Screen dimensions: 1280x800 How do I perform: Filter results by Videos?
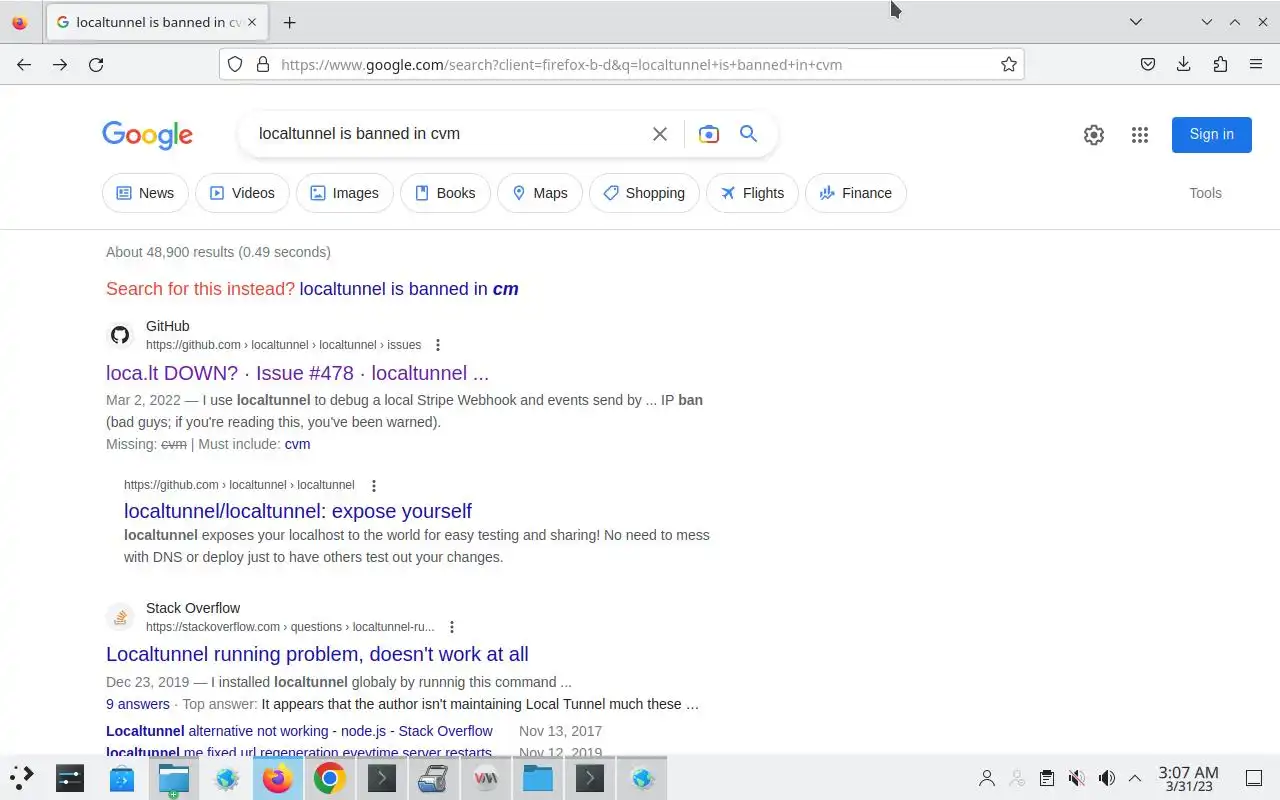click(242, 193)
